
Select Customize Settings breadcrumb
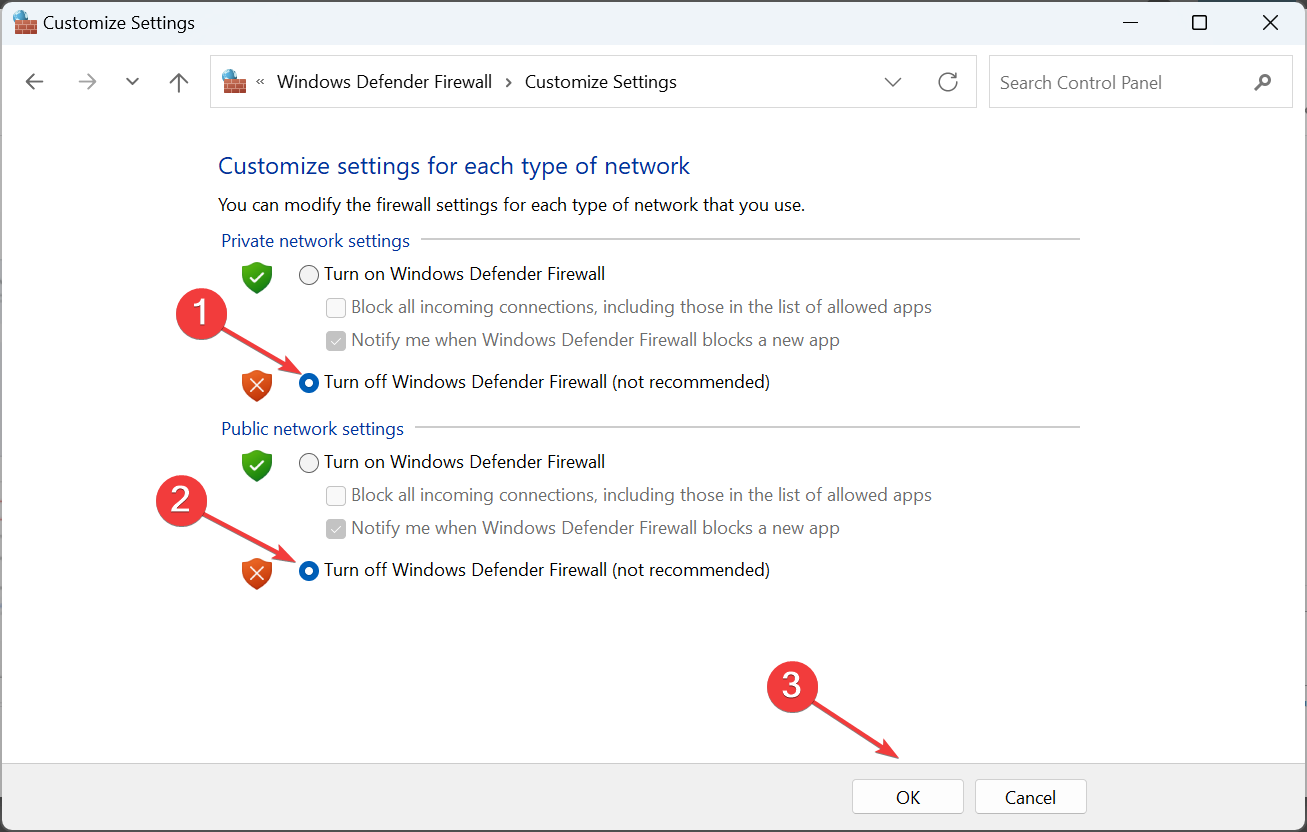click(x=601, y=82)
